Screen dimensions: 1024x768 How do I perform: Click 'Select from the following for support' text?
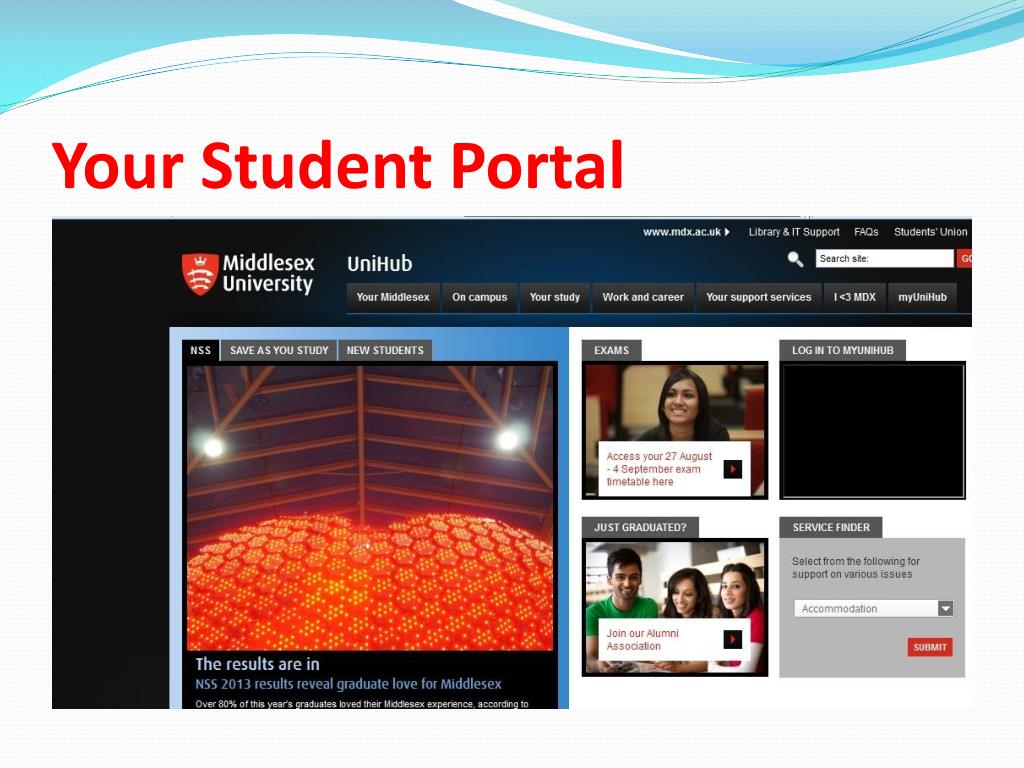tap(856, 568)
